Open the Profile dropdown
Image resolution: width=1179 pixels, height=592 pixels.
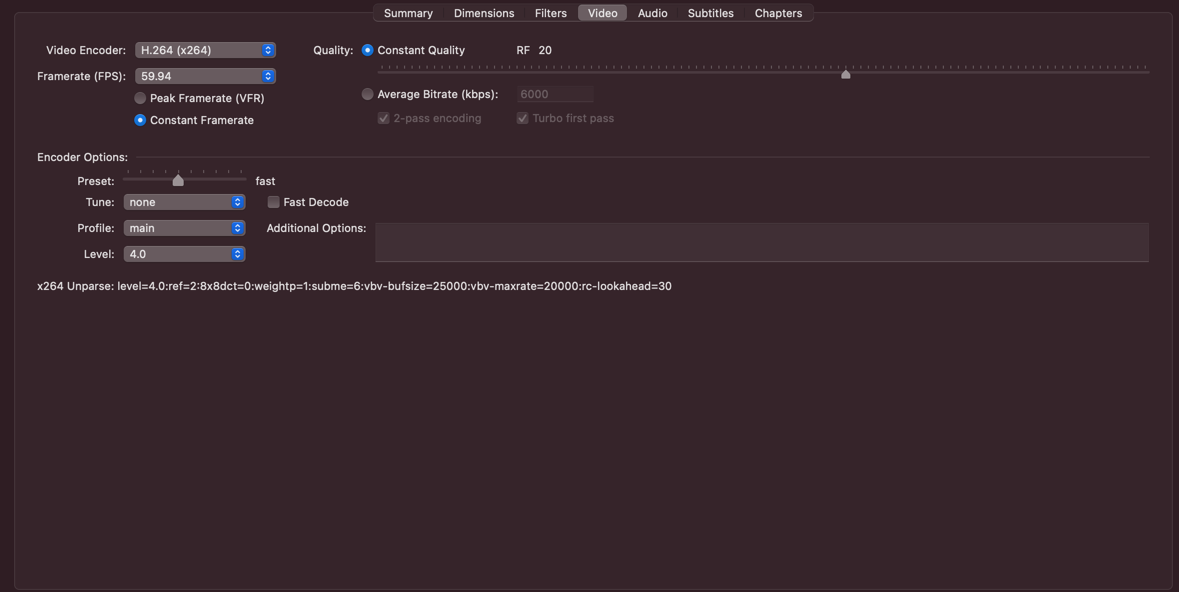[x=184, y=227]
